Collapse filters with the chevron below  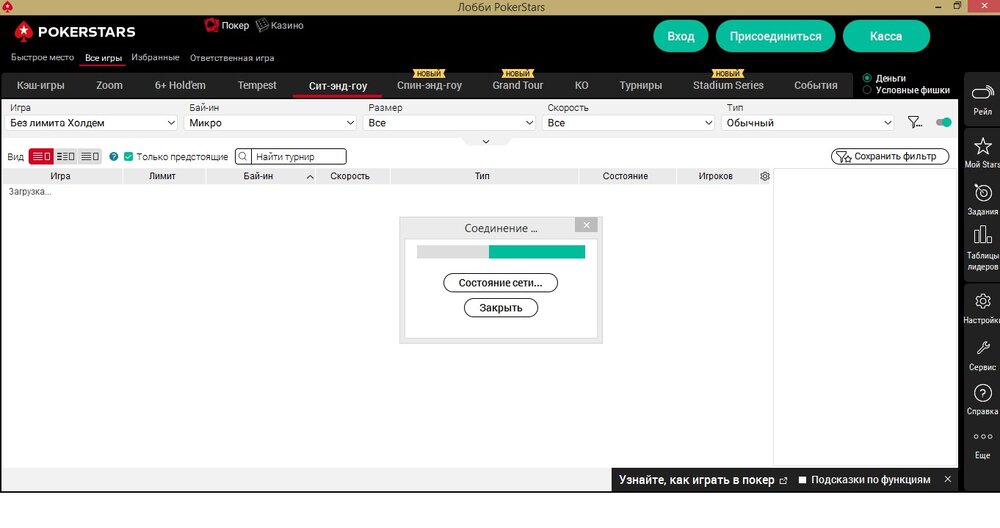coord(486,141)
